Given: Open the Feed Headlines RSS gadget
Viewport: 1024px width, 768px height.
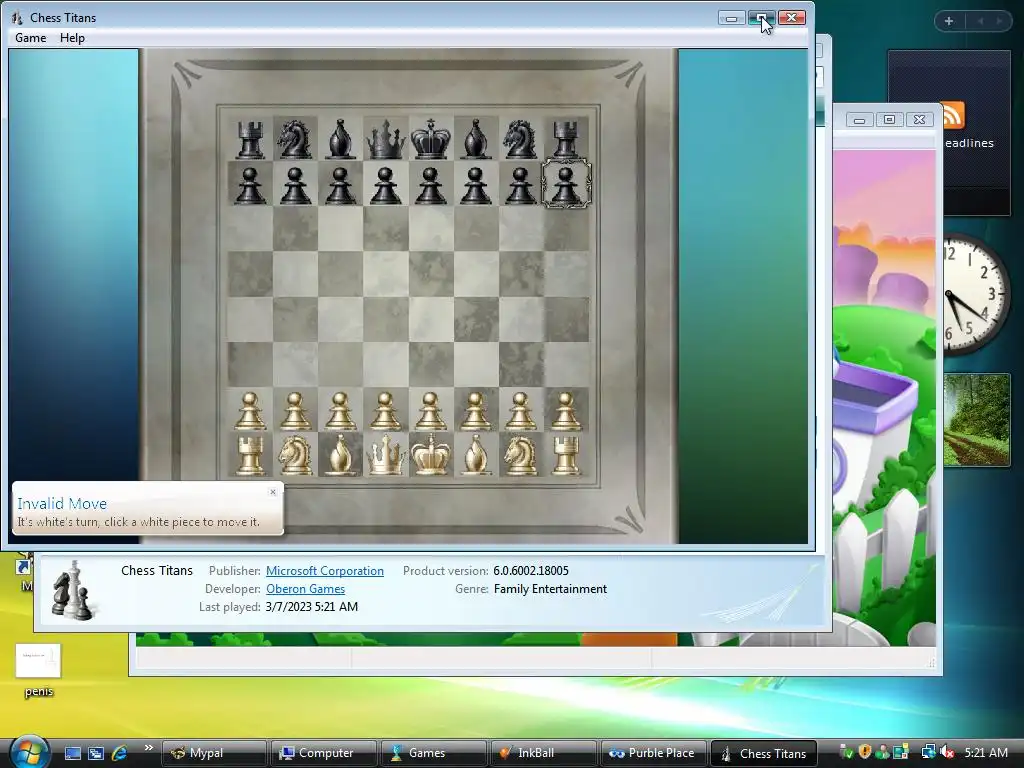Looking at the screenshot, I should click(954, 116).
